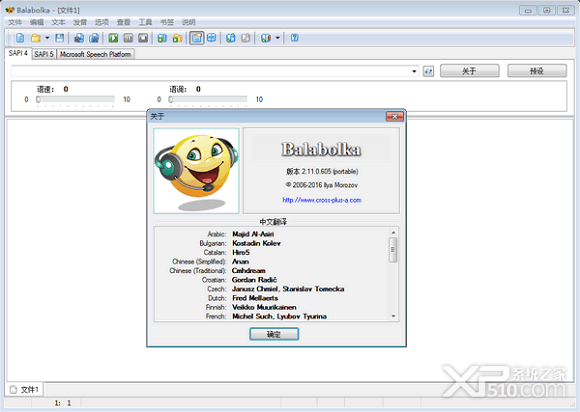Viewport: 580px width, 412px height.
Task: Click the blue Help question mark icon
Action: point(294,38)
